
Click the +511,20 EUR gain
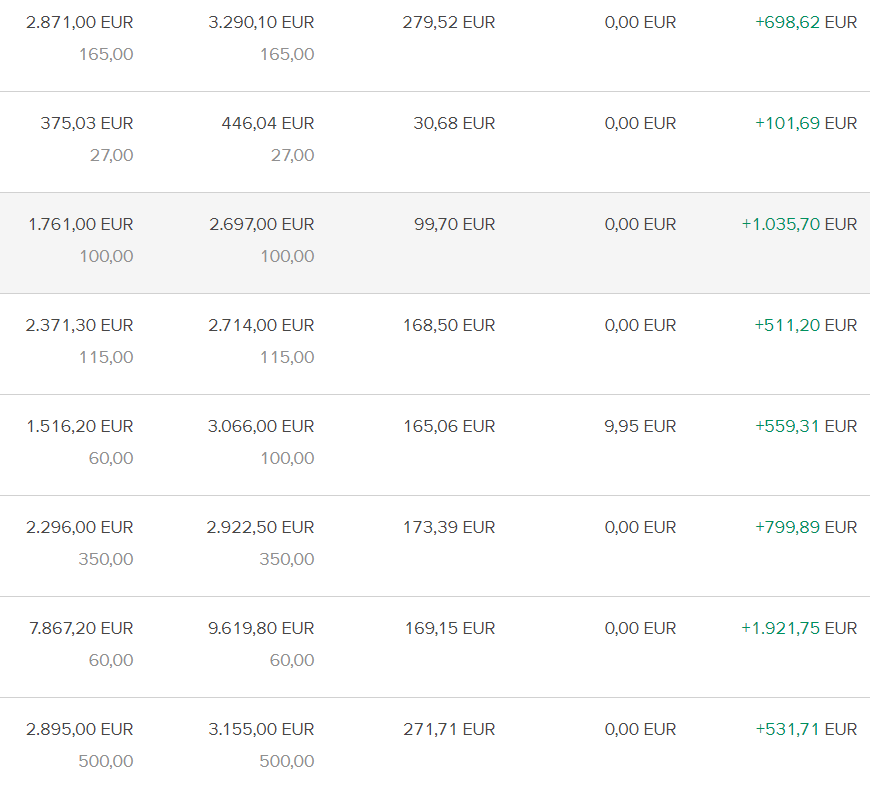pyautogui.click(x=806, y=325)
